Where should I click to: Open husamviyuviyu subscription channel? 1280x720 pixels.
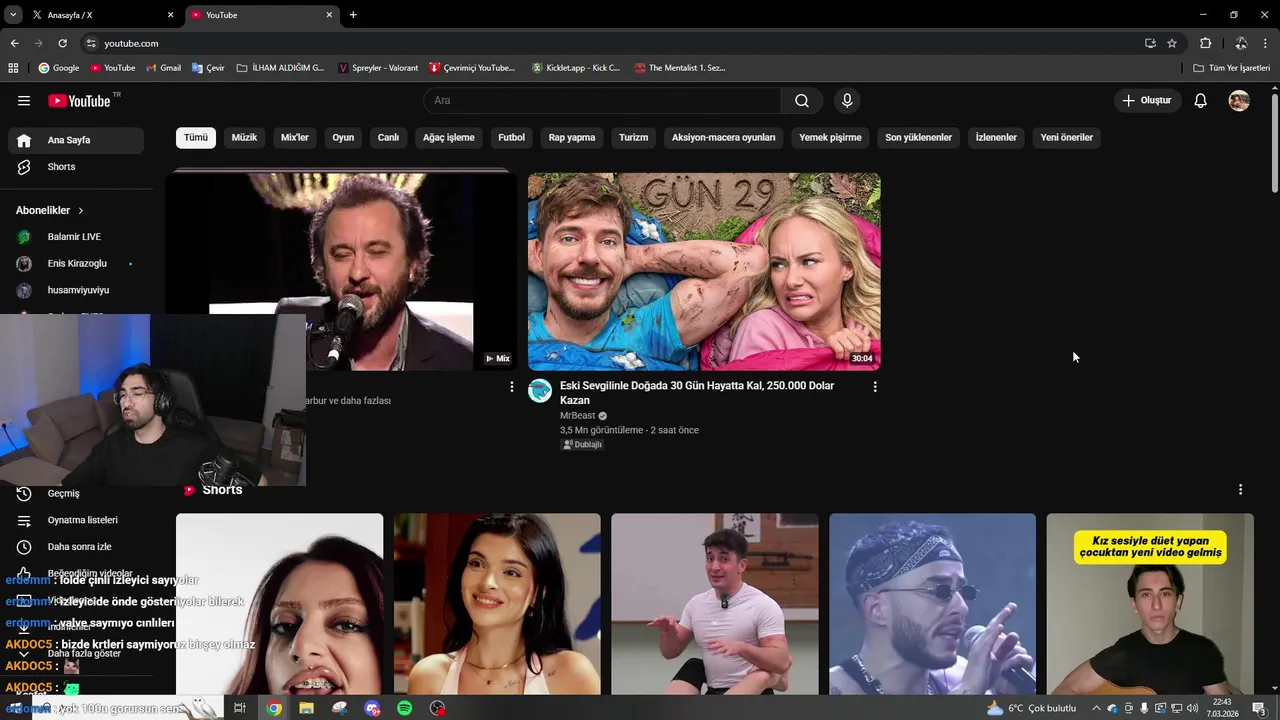[x=76, y=290]
